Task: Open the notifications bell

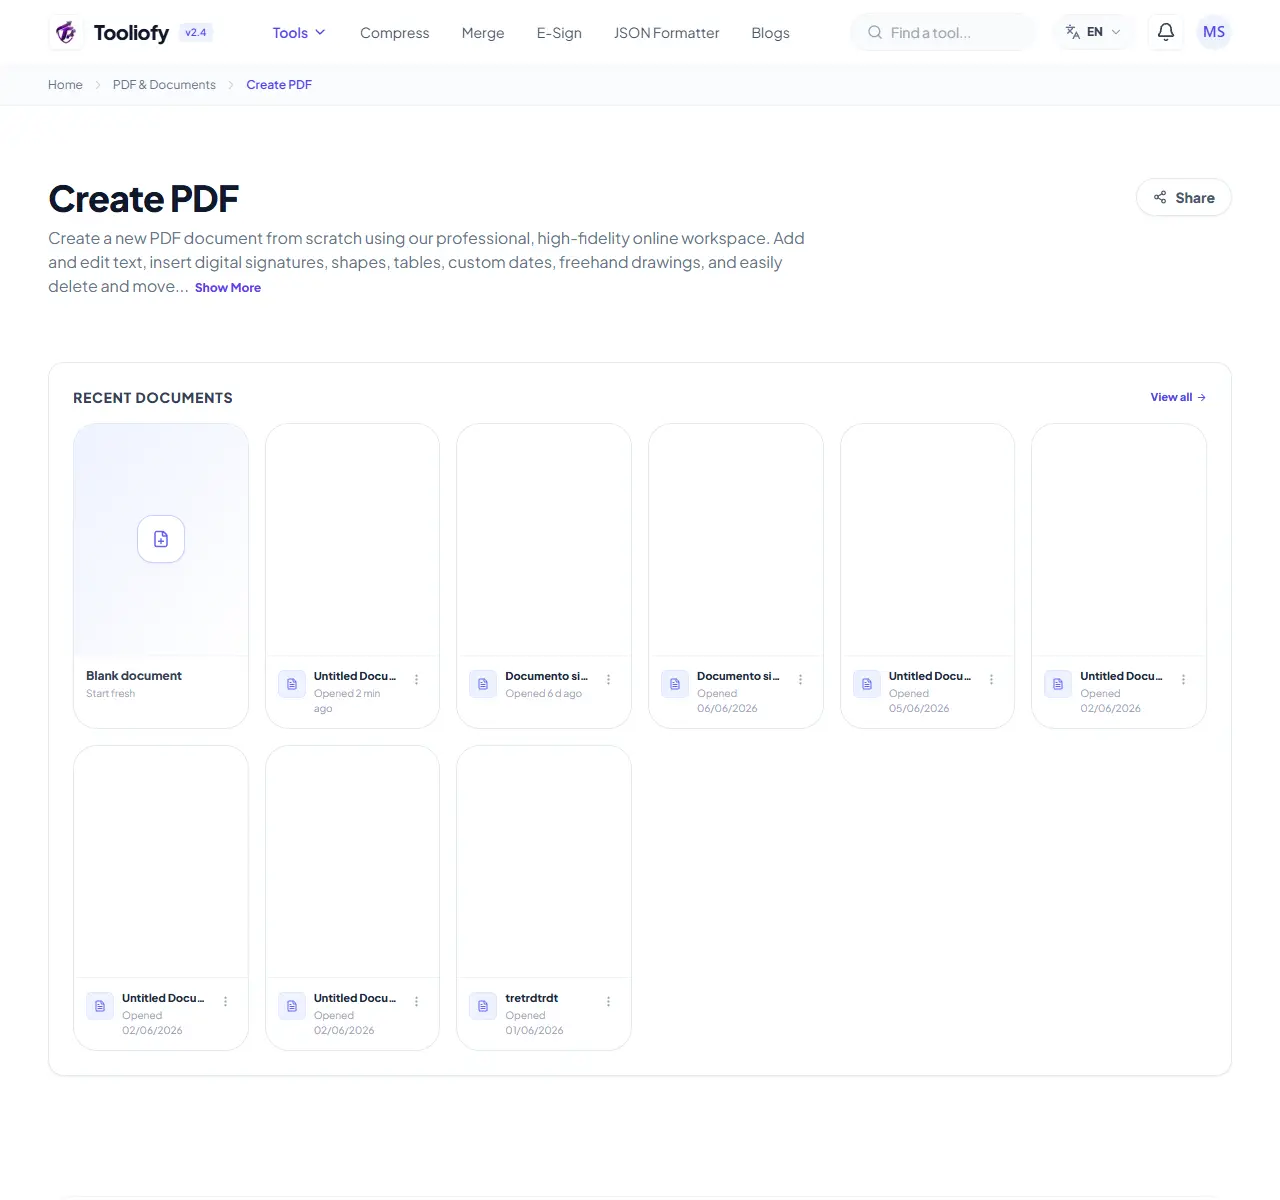Action: coord(1166,32)
